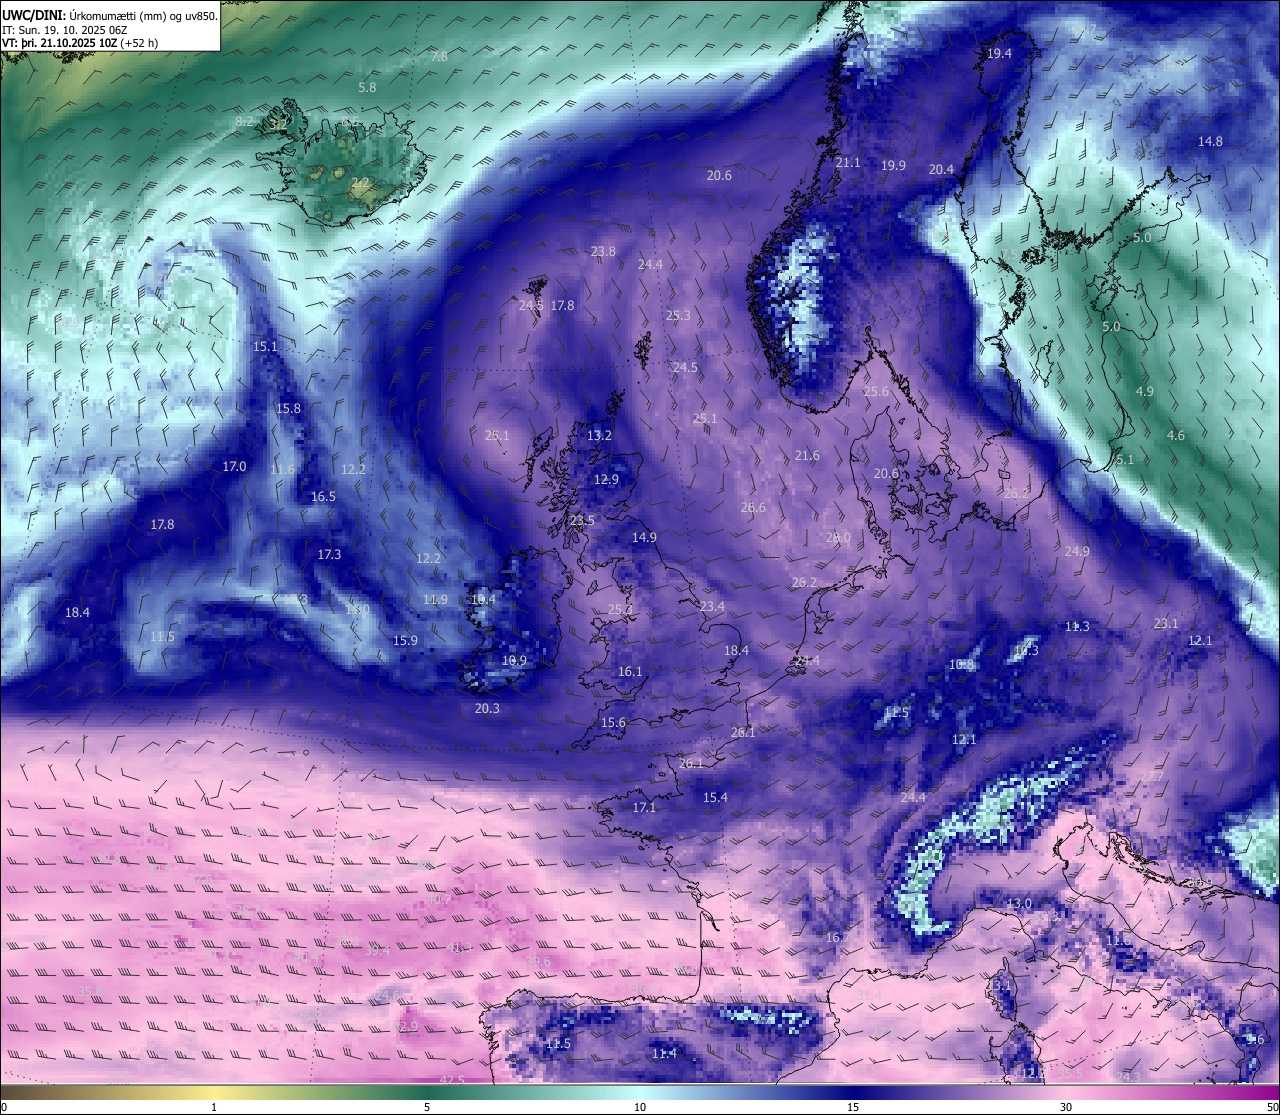Viewport: 1280px width, 1115px height.
Task: Click the 15.9 value label
Action: point(405,641)
